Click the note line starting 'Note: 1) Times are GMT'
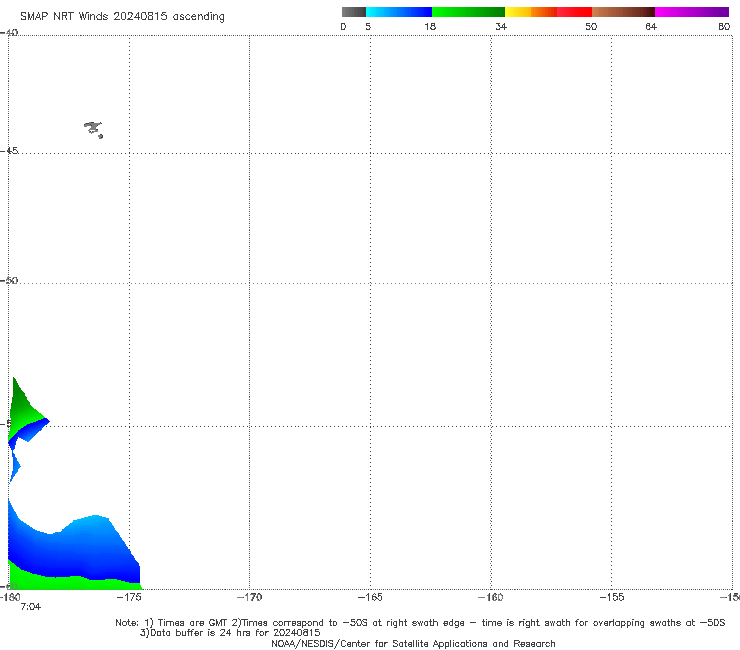 tap(420, 623)
